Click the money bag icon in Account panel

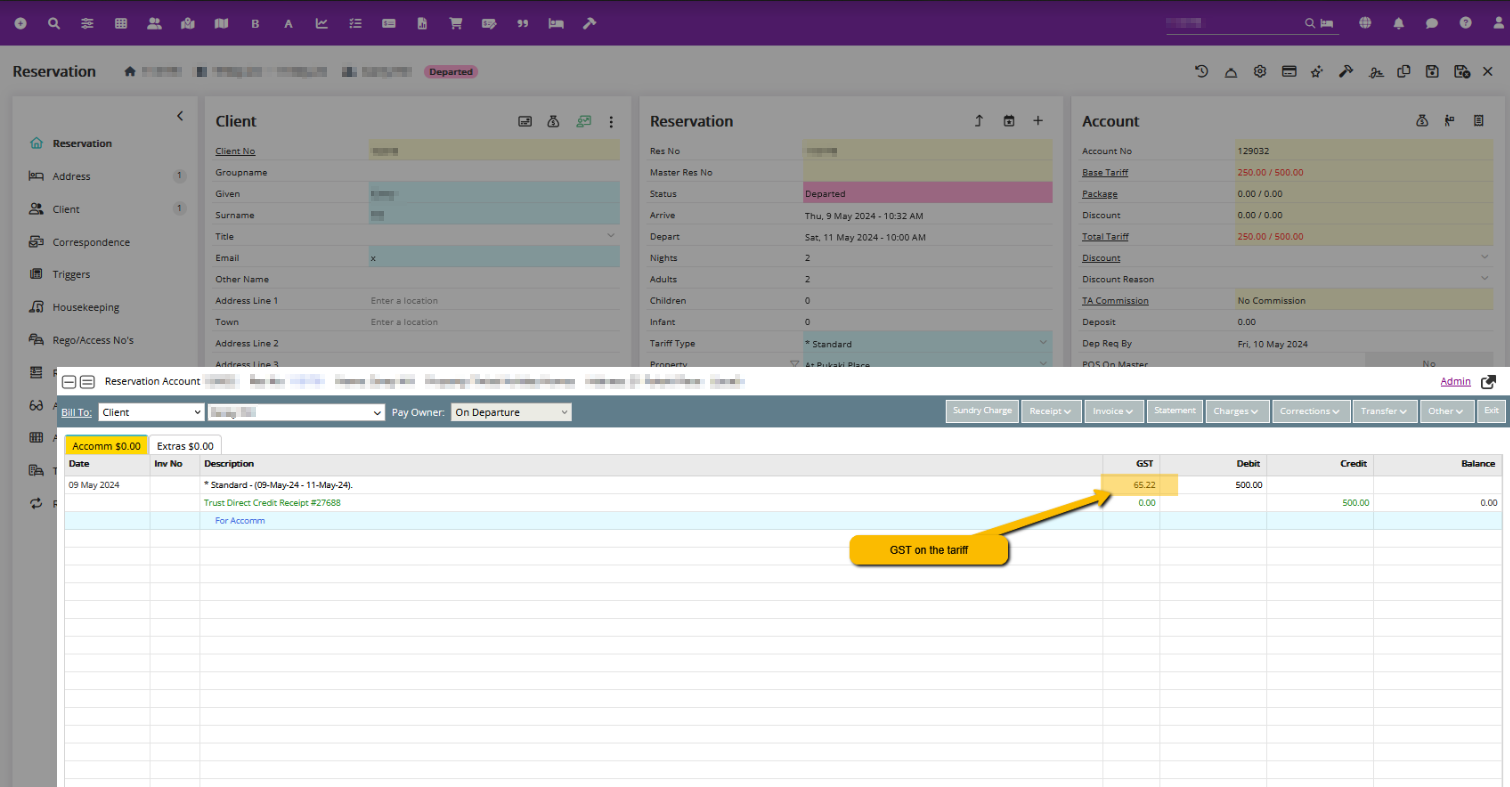point(1422,121)
